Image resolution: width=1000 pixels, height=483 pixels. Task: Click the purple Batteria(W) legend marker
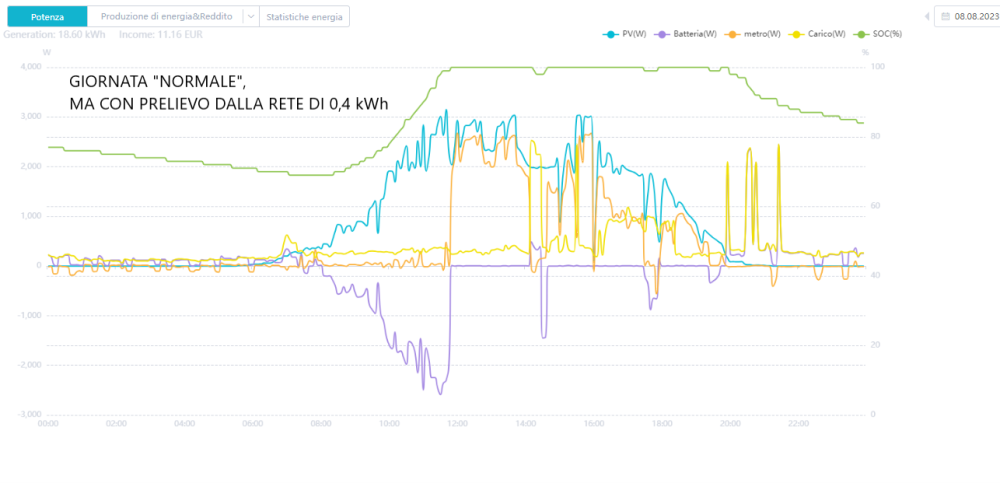coord(661,34)
